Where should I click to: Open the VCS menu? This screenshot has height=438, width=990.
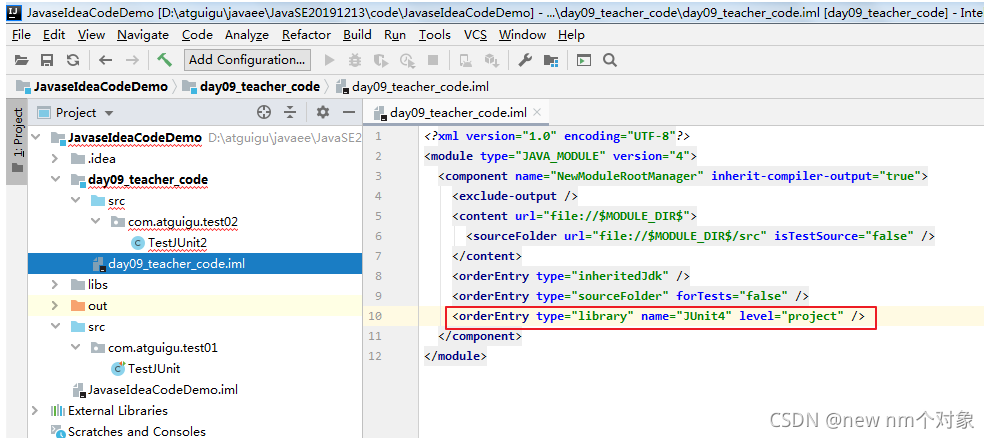[x=475, y=35]
